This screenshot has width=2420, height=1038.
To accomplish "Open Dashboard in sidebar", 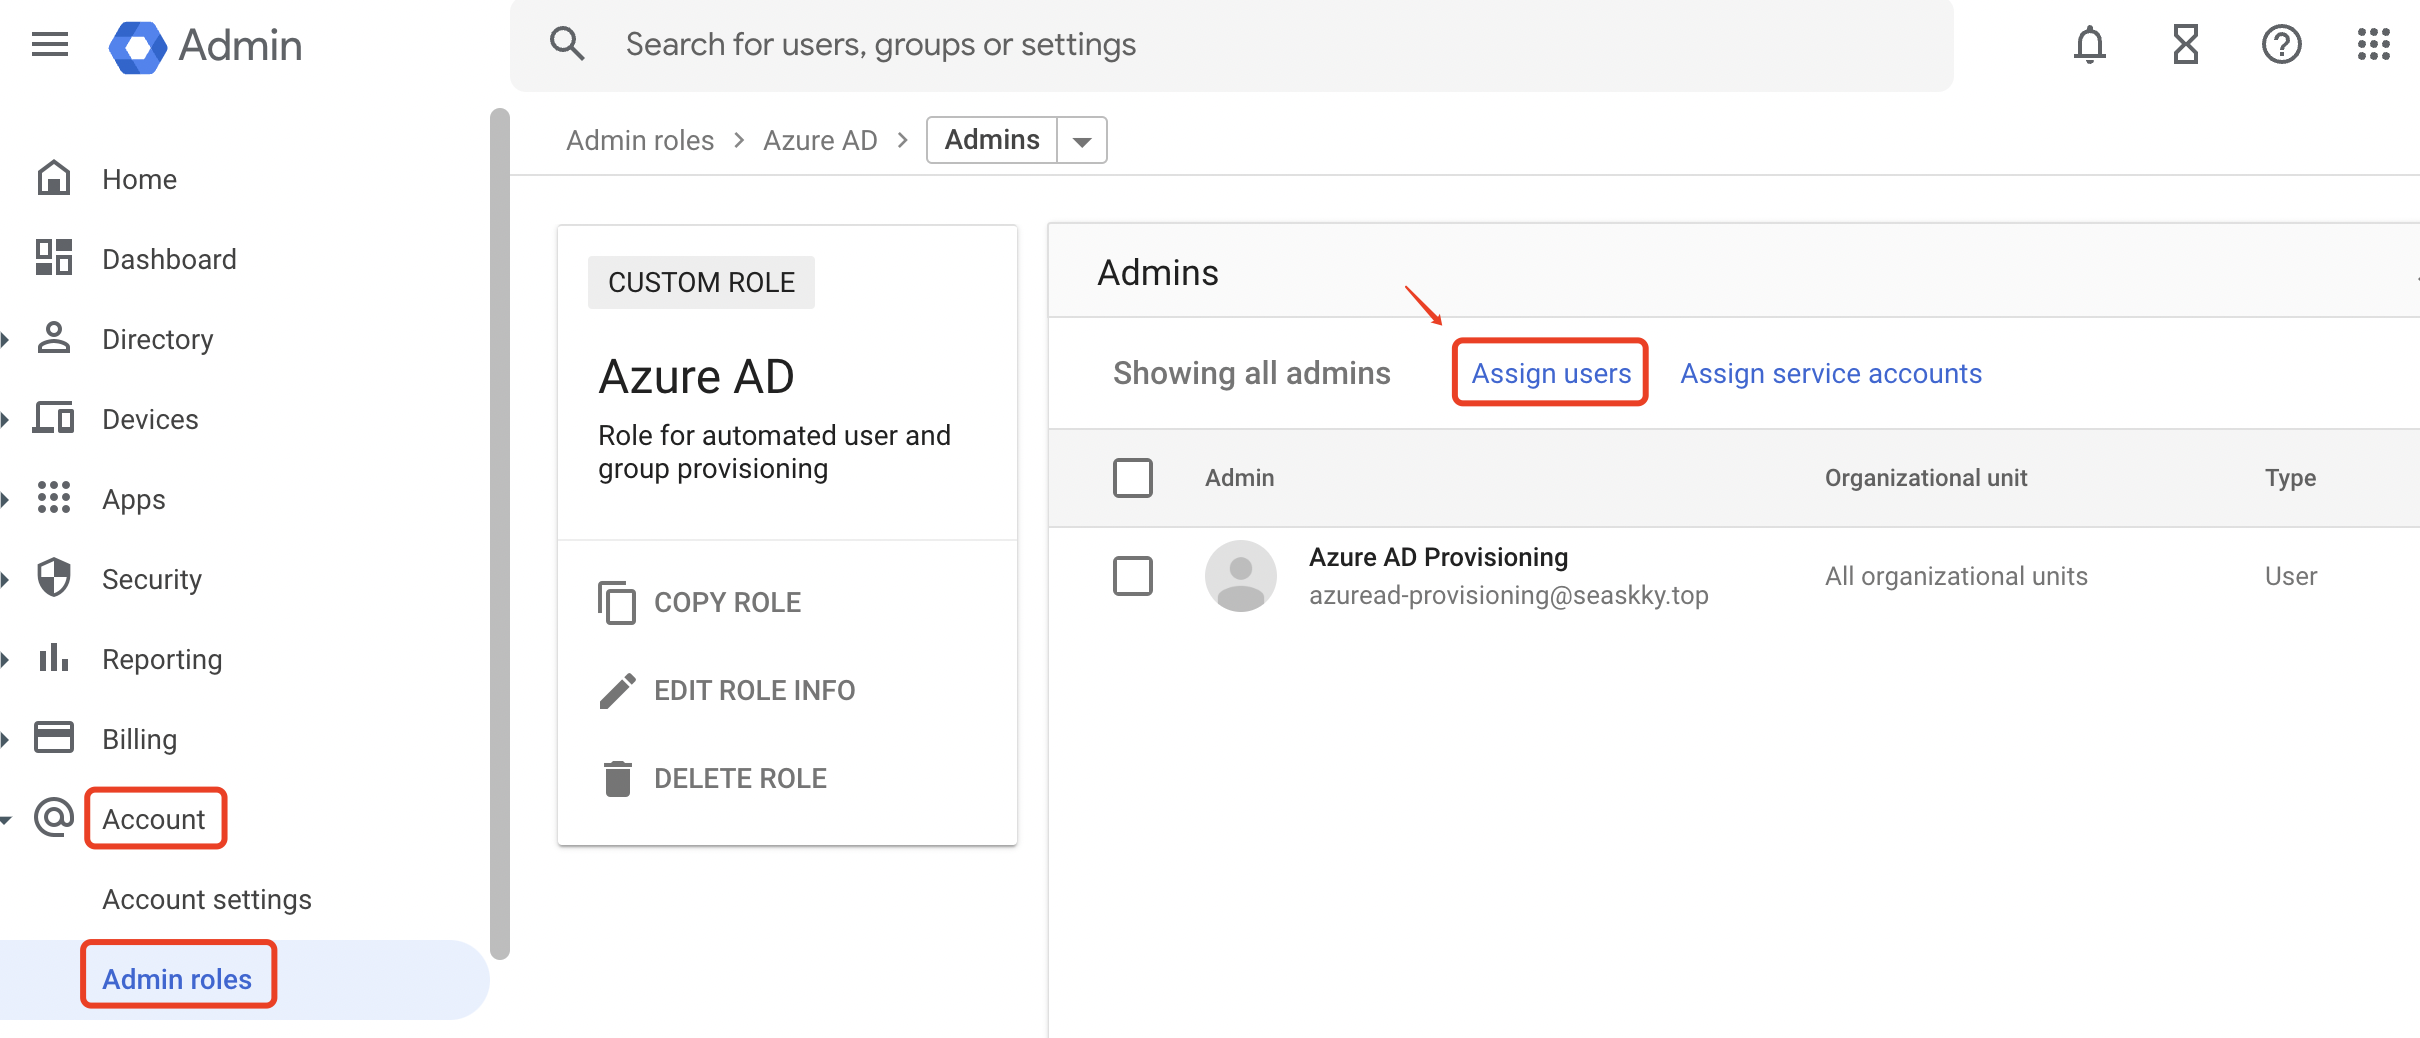I will pos(169,259).
